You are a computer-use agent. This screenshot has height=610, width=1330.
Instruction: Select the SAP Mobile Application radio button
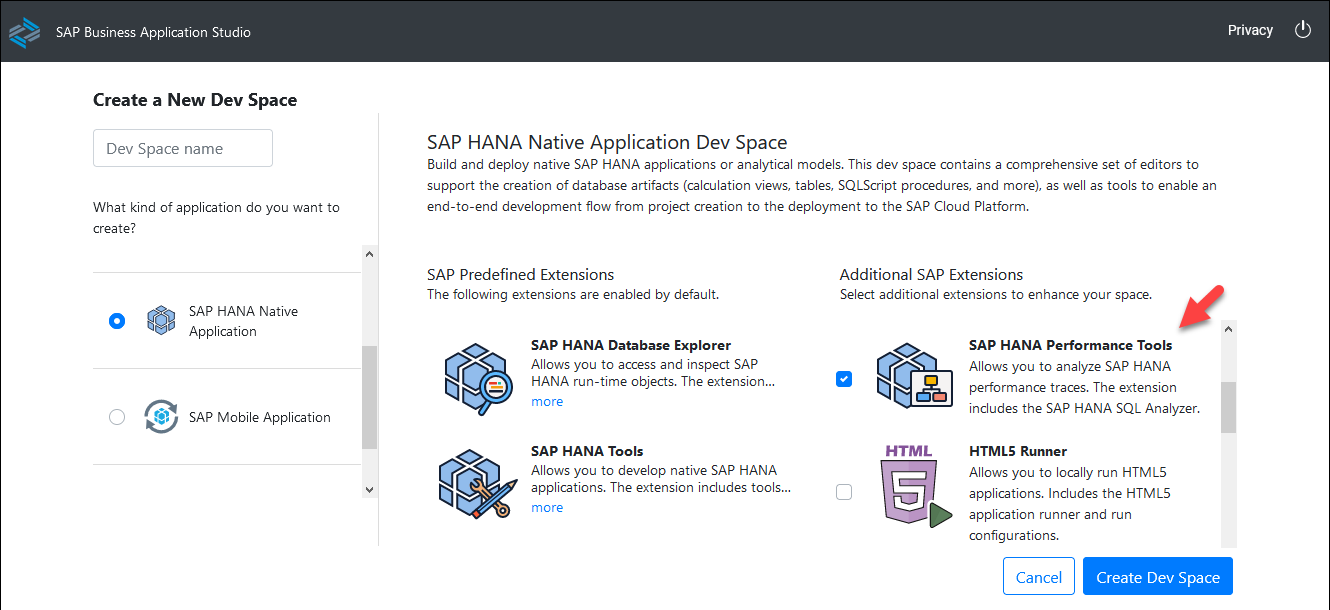pyautogui.click(x=117, y=417)
